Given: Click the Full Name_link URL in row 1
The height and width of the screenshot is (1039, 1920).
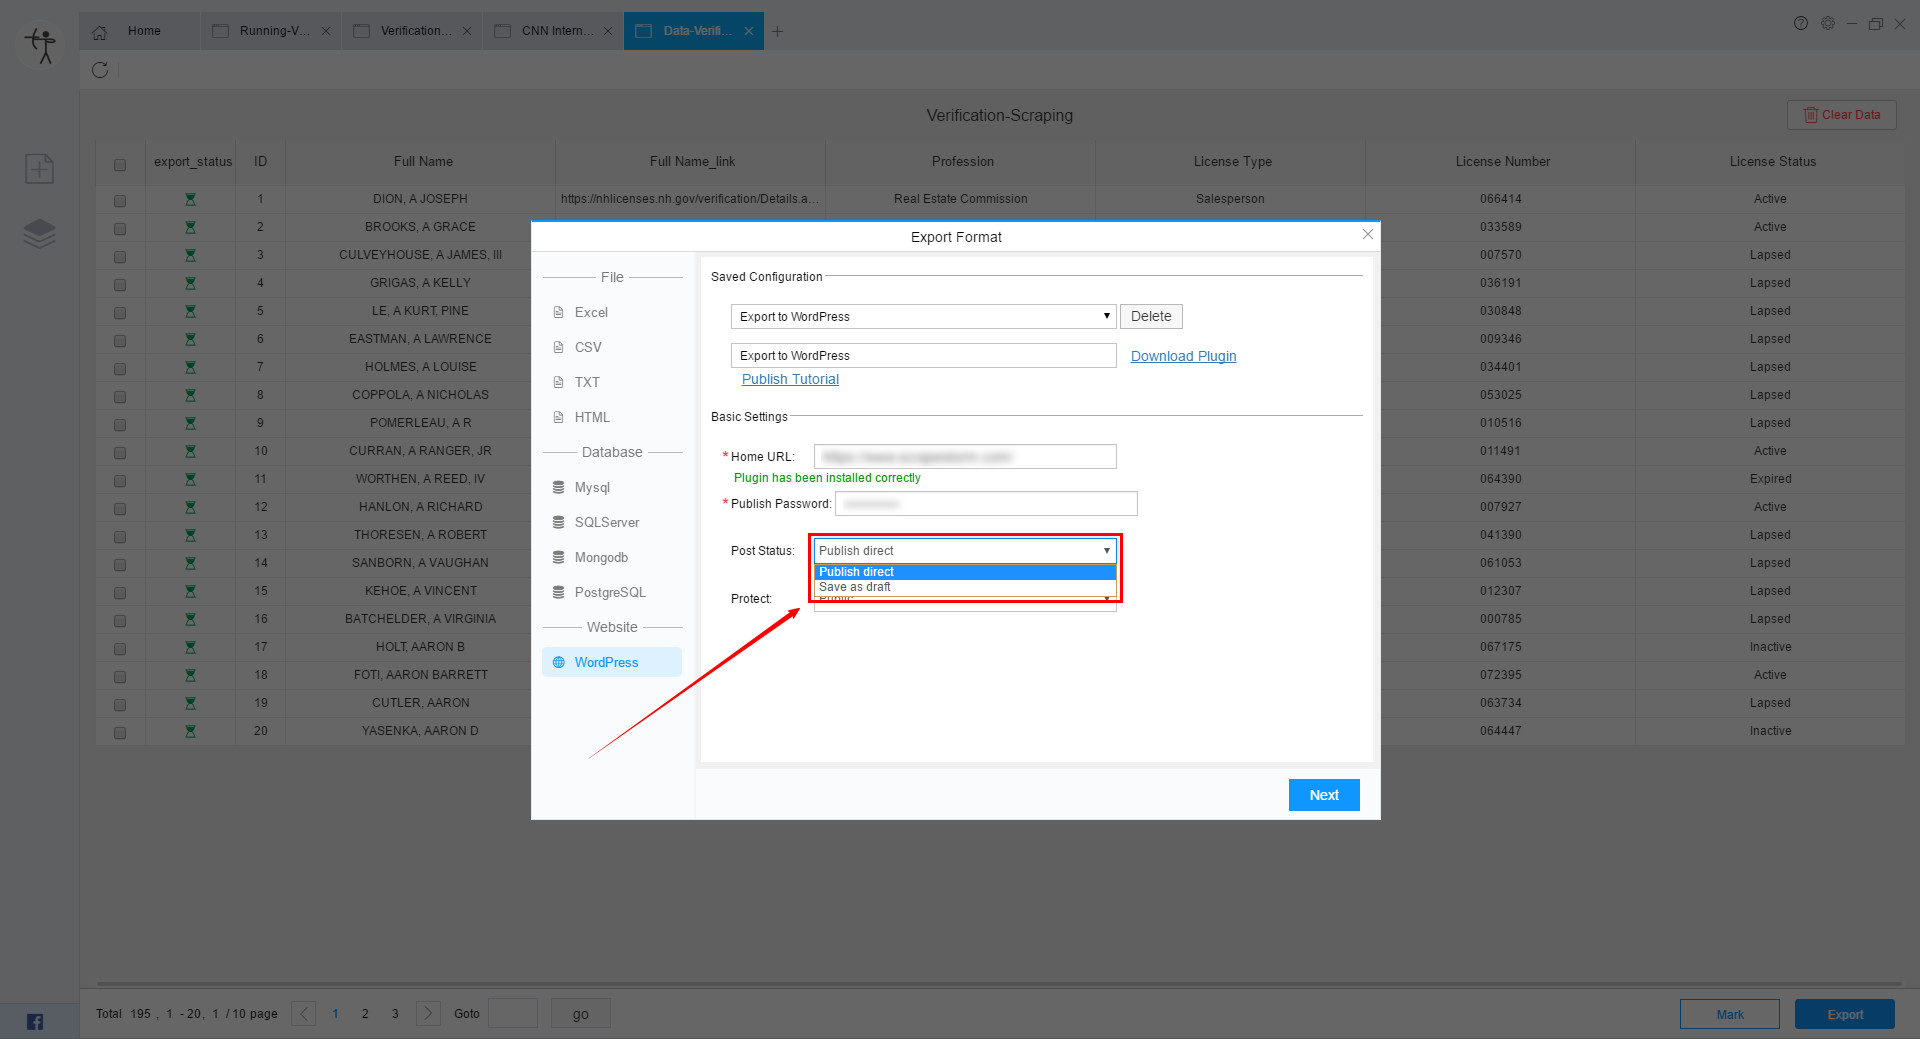Looking at the screenshot, I should [690, 199].
